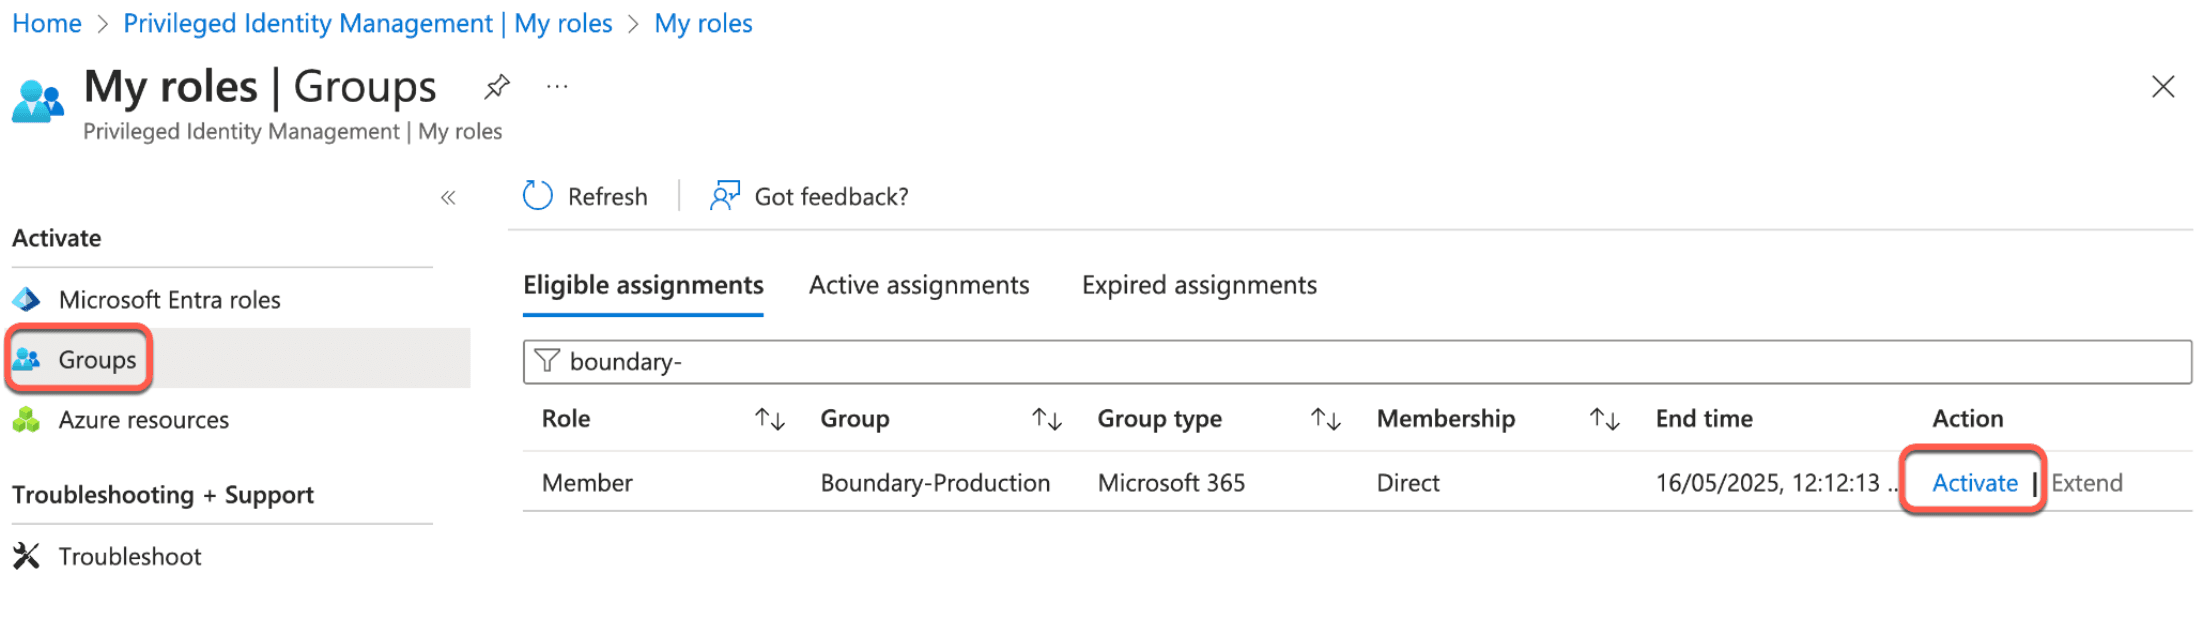
Task: Click the Azure resources cubes icon
Action: (x=27, y=420)
